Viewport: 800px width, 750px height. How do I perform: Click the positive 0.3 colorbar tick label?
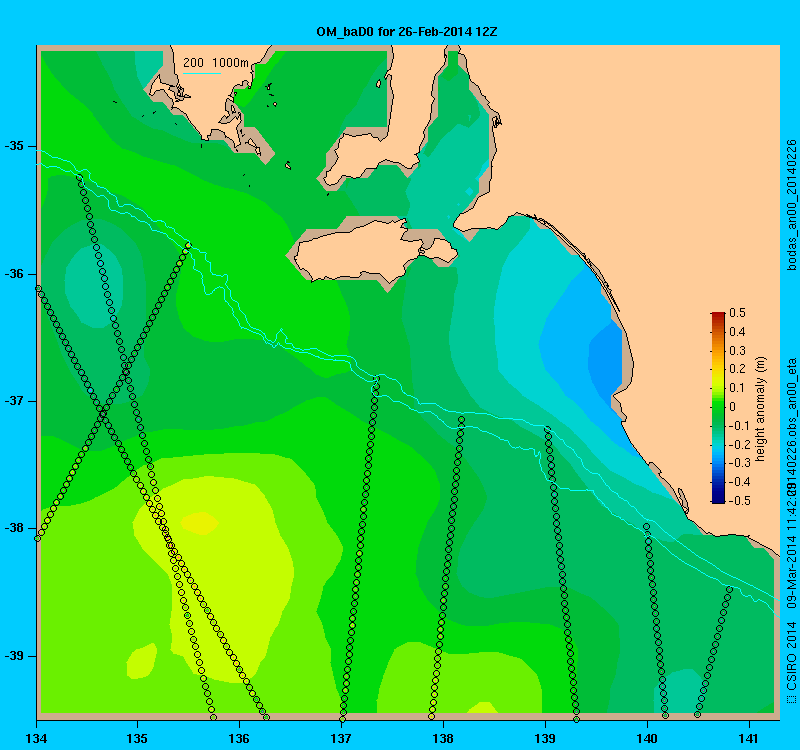point(737,351)
